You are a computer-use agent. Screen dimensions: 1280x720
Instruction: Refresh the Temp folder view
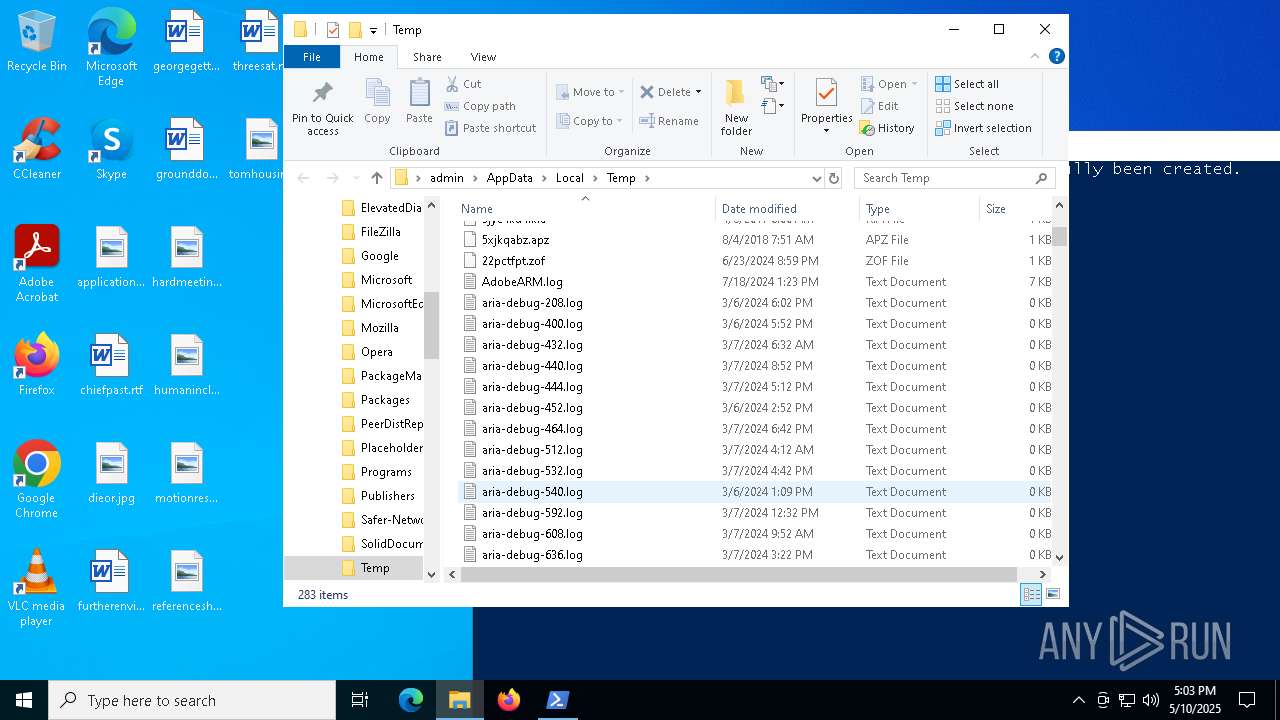point(834,178)
